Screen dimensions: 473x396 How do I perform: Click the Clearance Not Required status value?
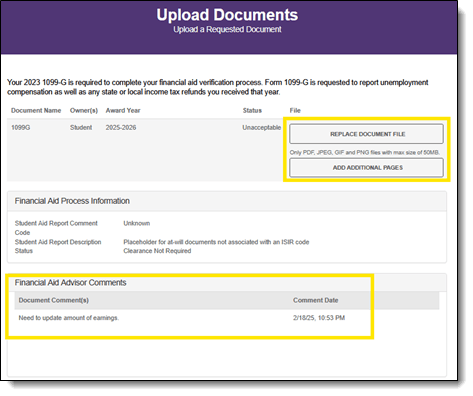pyautogui.click(x=157, y=251)
